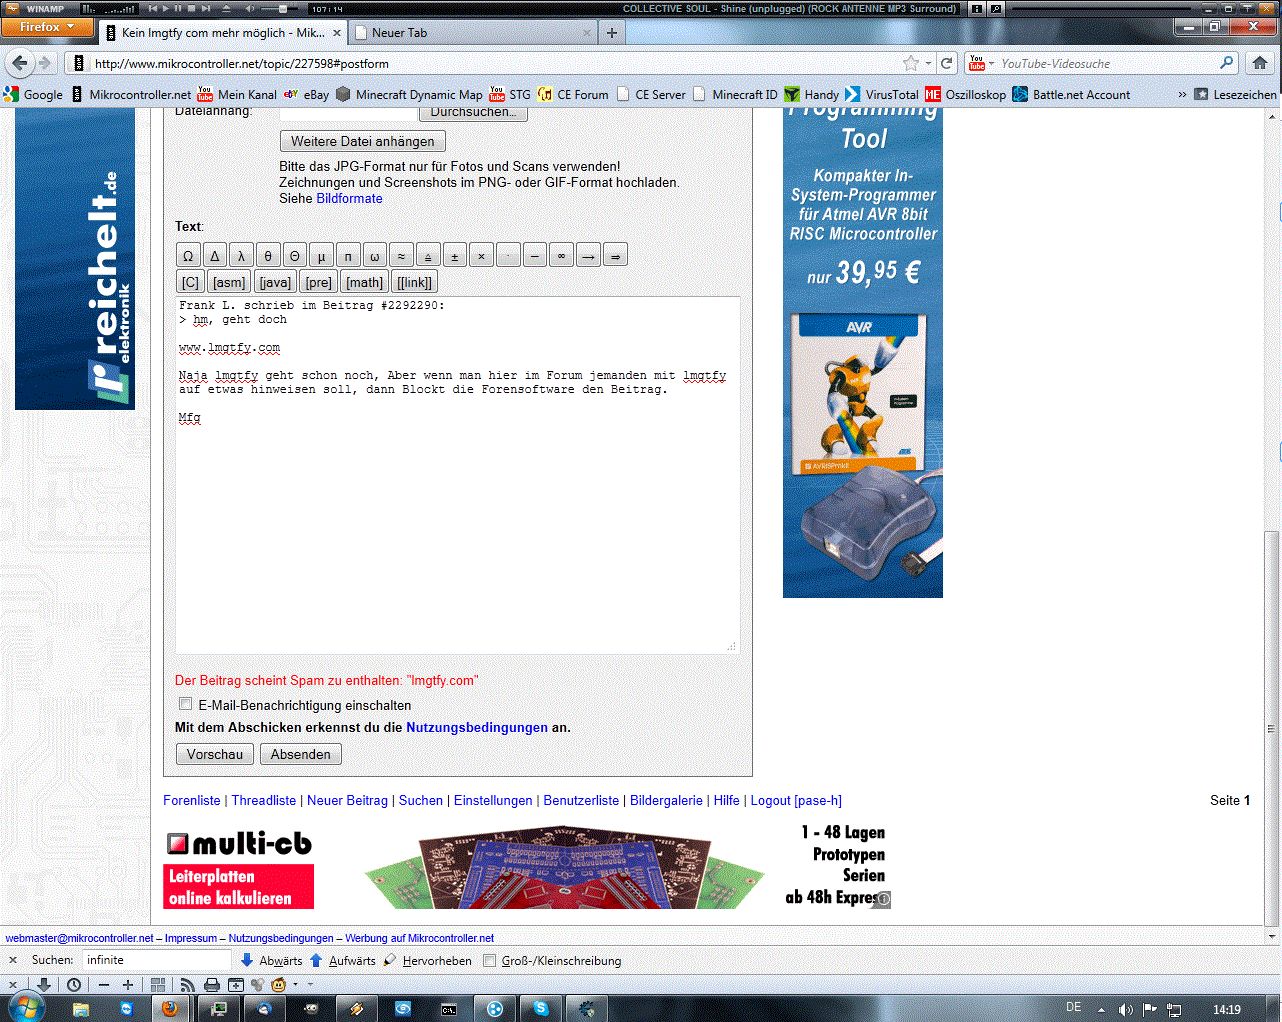1282x1022 pixels.
Task: Open the Battle.net Account bookmark
Action: coord(1071,95)
